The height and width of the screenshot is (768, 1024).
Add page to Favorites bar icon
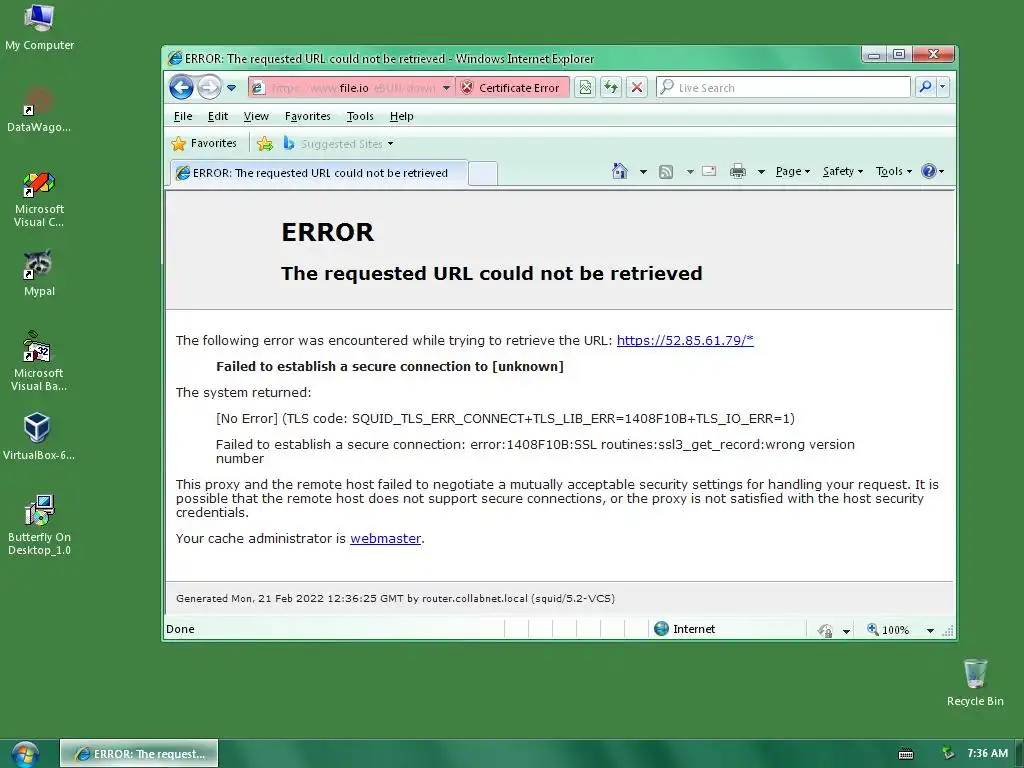point(264,144)
